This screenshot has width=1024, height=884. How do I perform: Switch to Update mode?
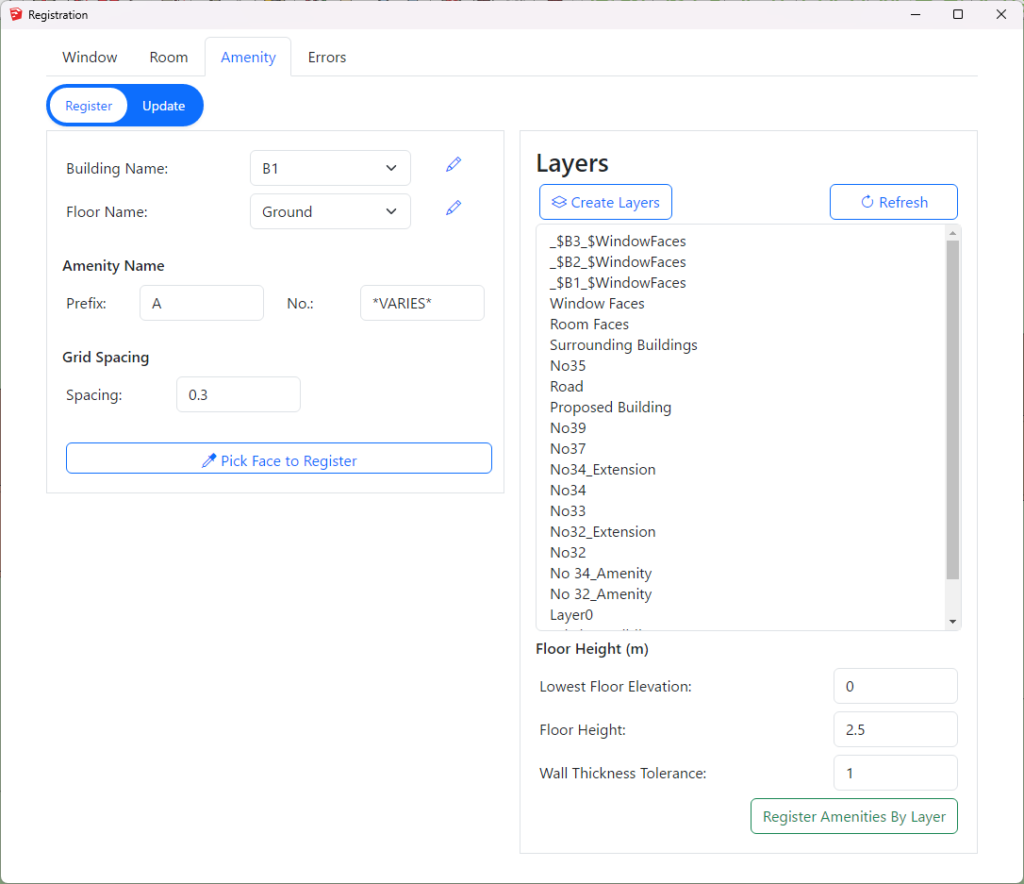[x=163, y=106]
